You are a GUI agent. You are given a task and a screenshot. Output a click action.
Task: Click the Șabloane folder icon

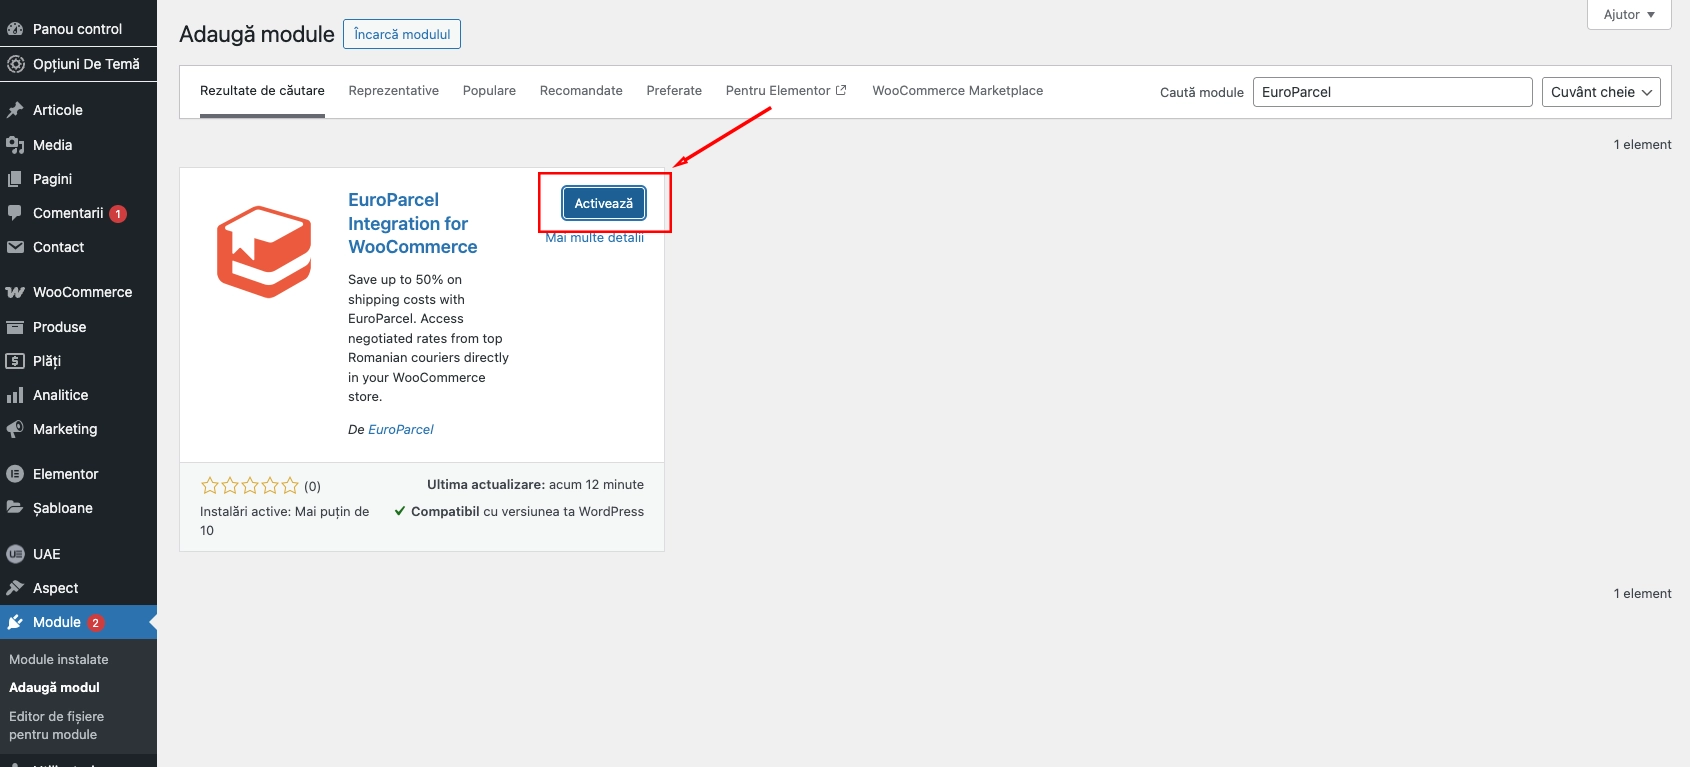tap(15, 508)
